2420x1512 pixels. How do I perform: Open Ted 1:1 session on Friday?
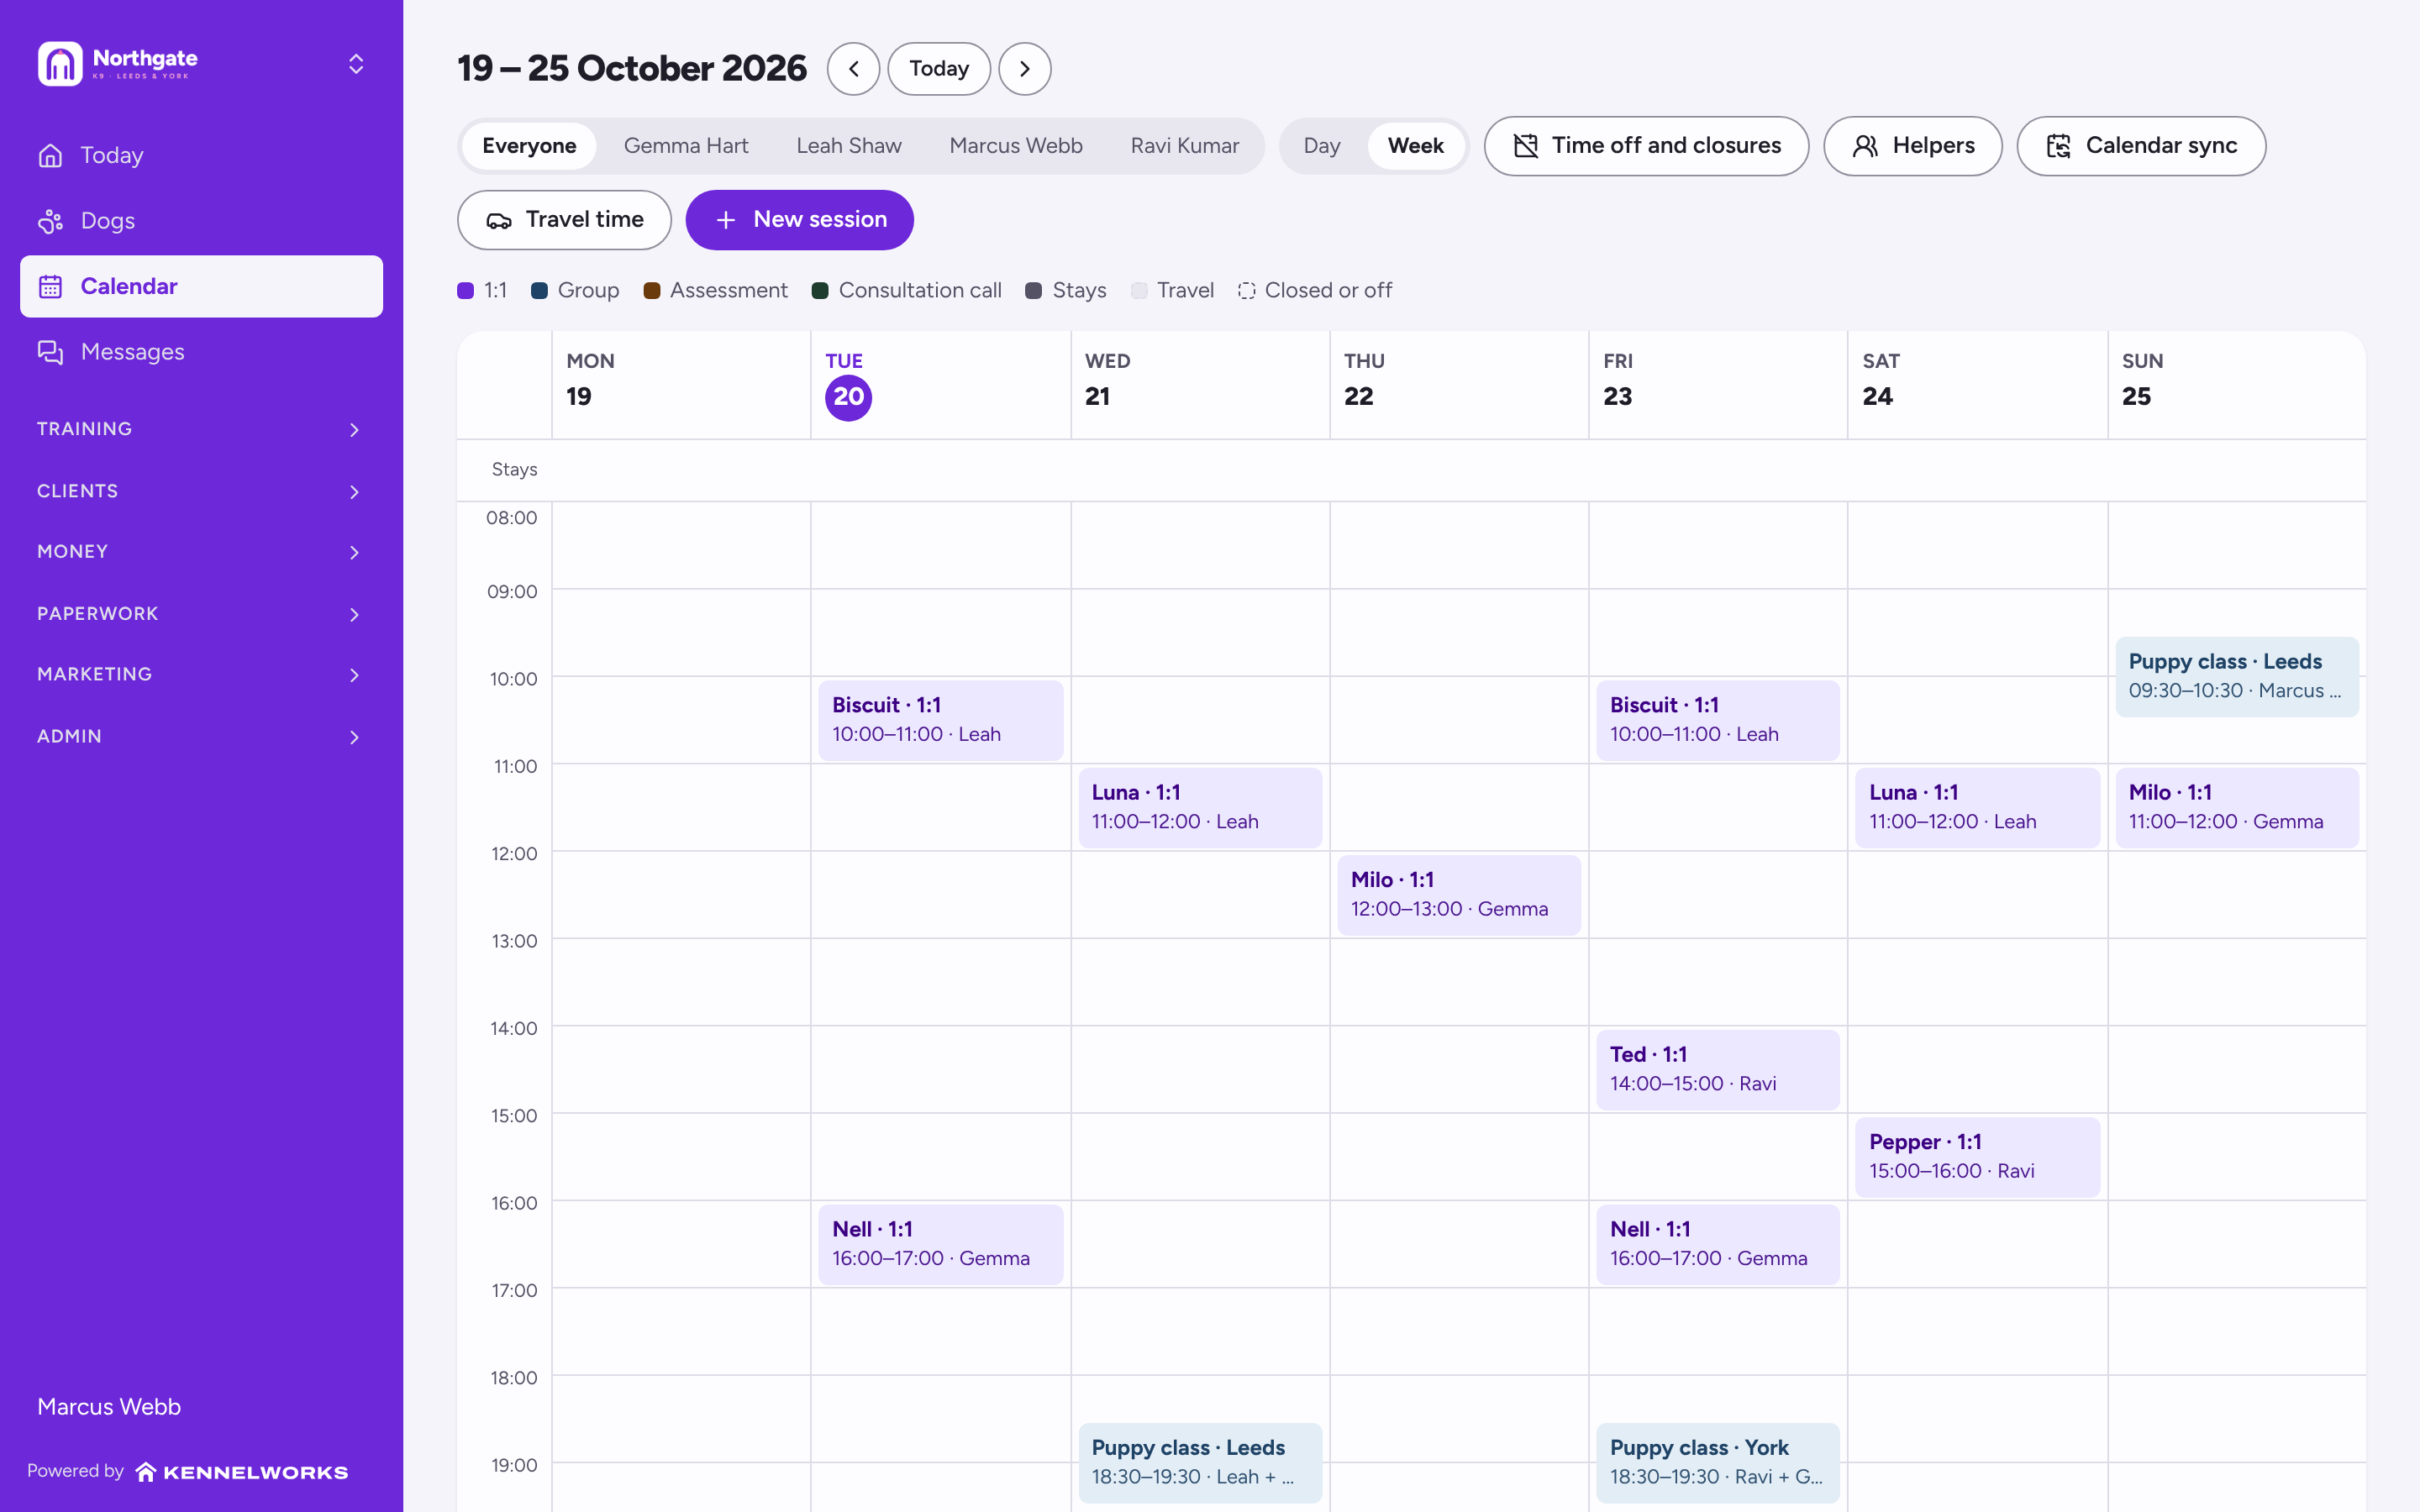1717,1069
